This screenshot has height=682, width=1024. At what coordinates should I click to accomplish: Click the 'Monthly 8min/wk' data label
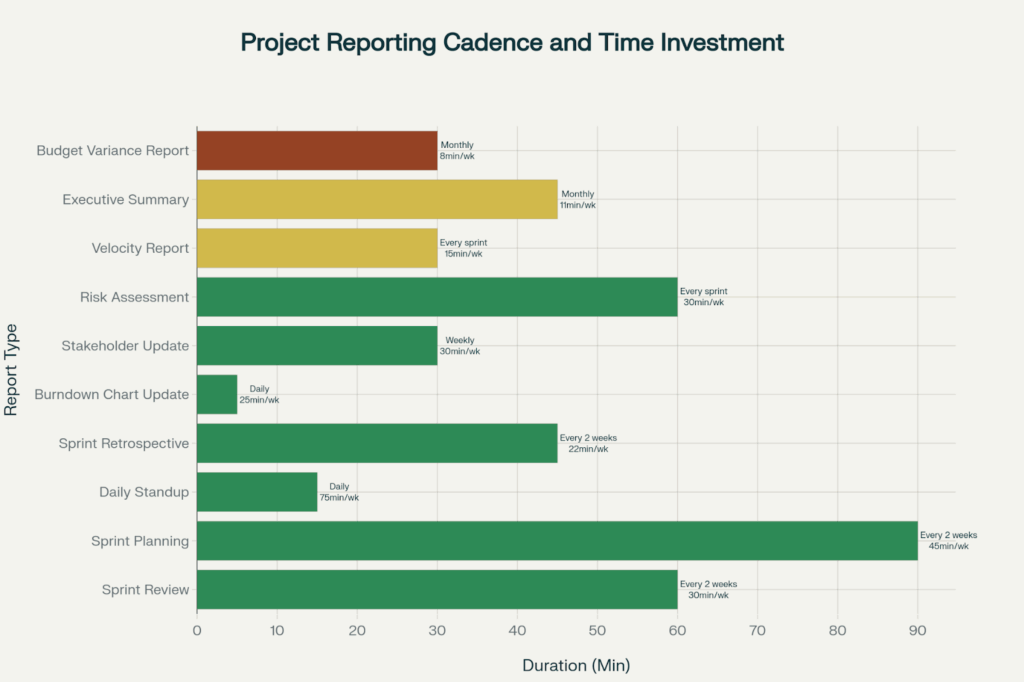click(x=457, y=151)
